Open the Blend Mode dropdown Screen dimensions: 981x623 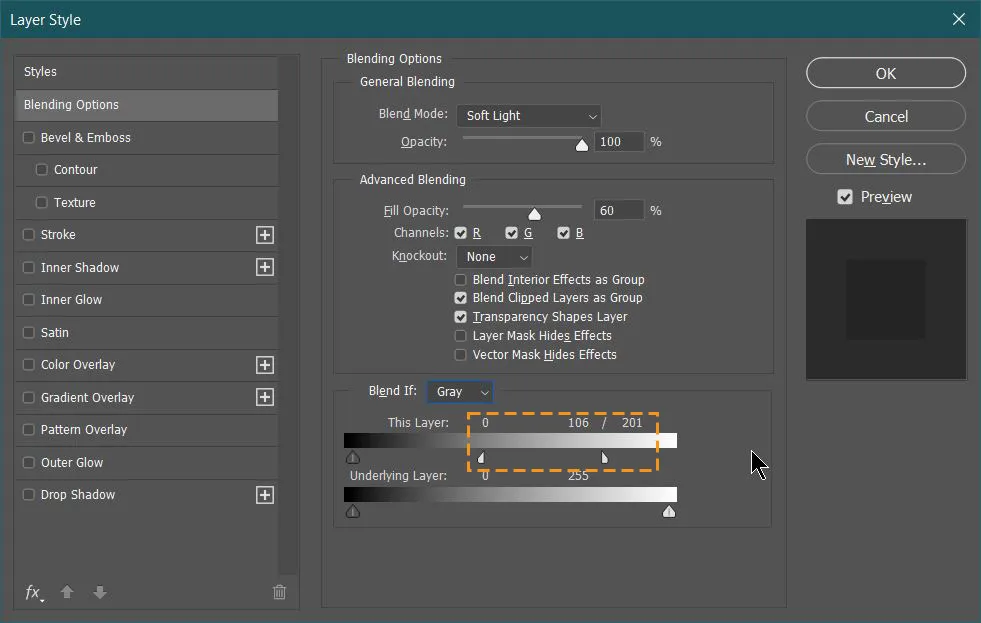click(x=528, y=115)
